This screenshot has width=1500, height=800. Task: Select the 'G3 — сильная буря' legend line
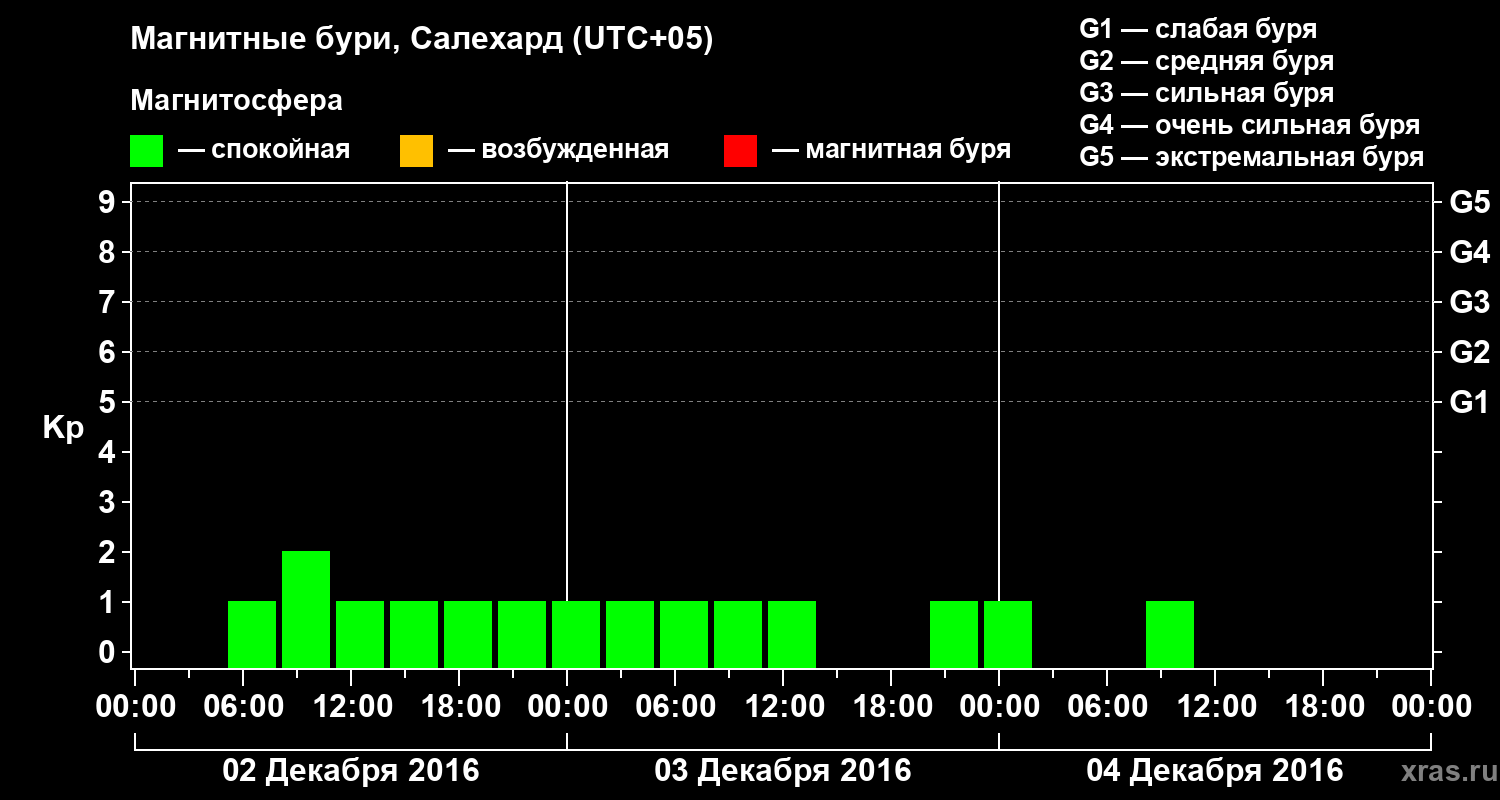point(1206,93)
